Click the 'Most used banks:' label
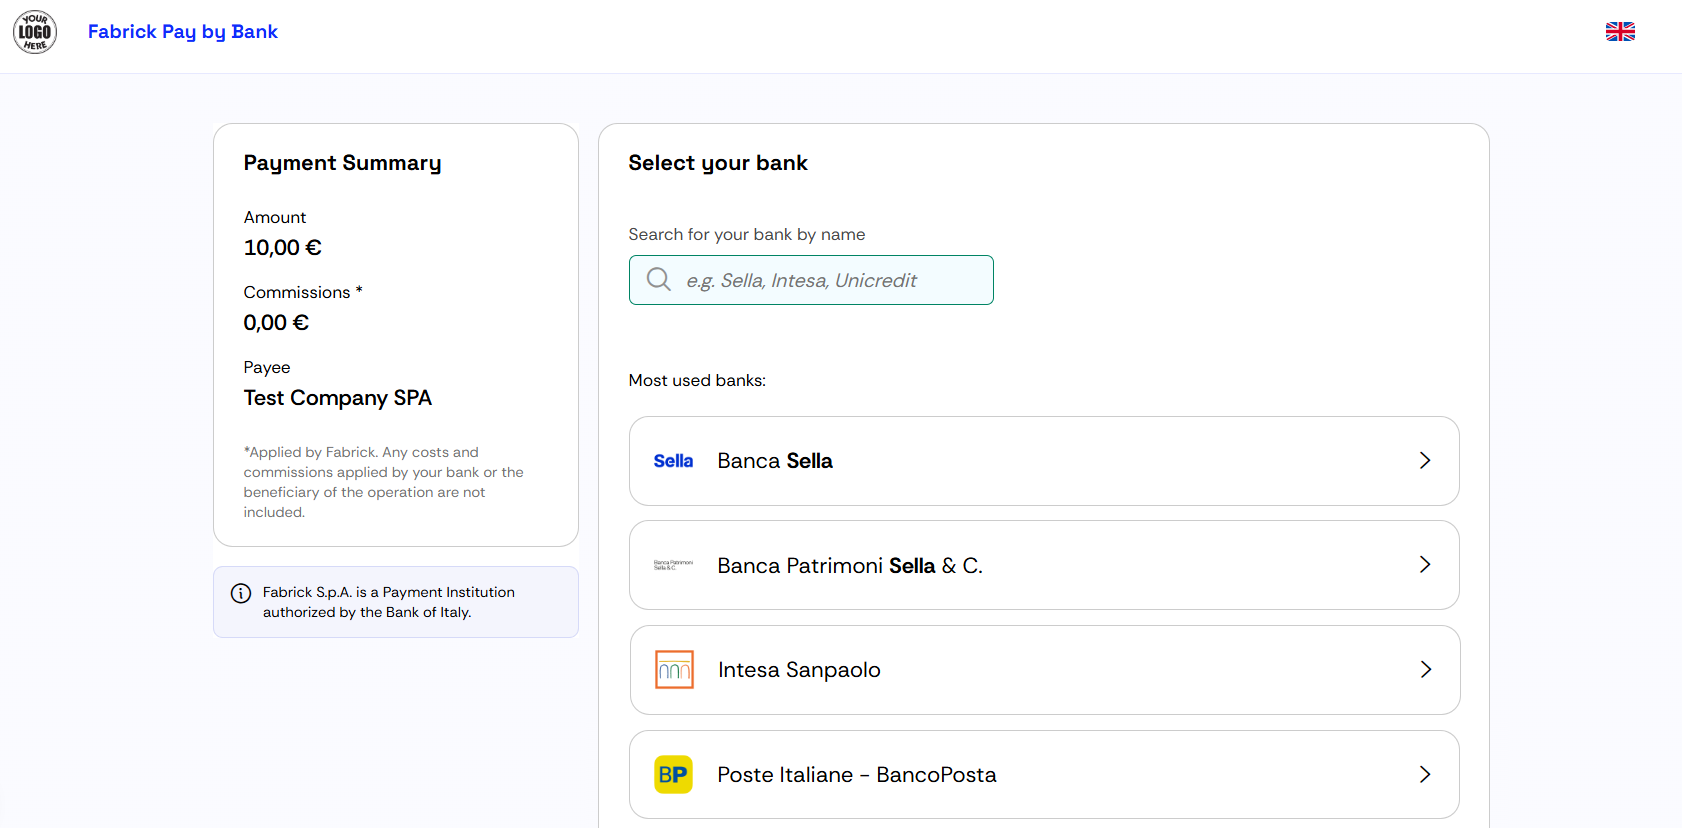The height and width of the screenshot is (828, 1682). [x=697, y=380]
